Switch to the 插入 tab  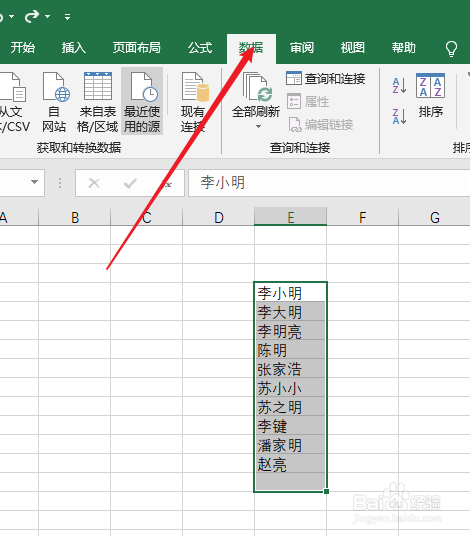[x=74, y=48]
